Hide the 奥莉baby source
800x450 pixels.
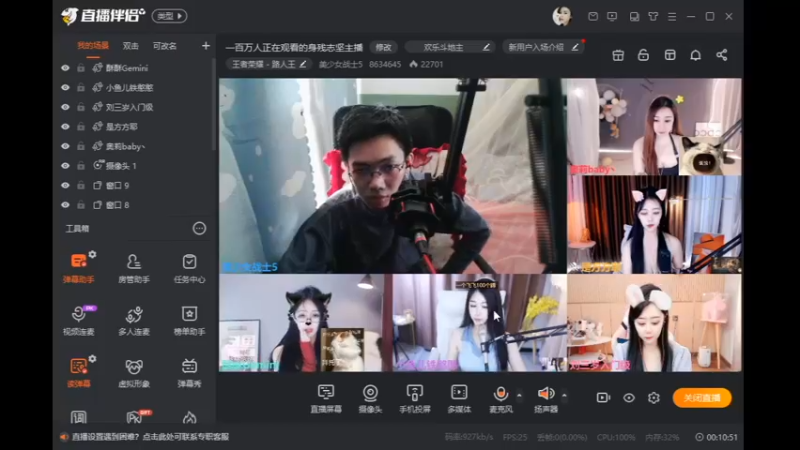click(x=65, y=146)
